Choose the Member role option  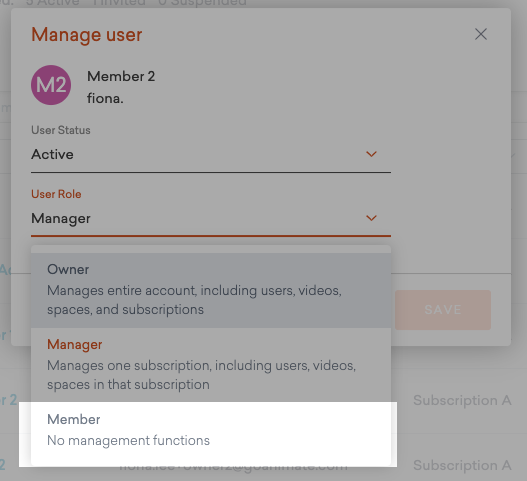pos(211,431)
